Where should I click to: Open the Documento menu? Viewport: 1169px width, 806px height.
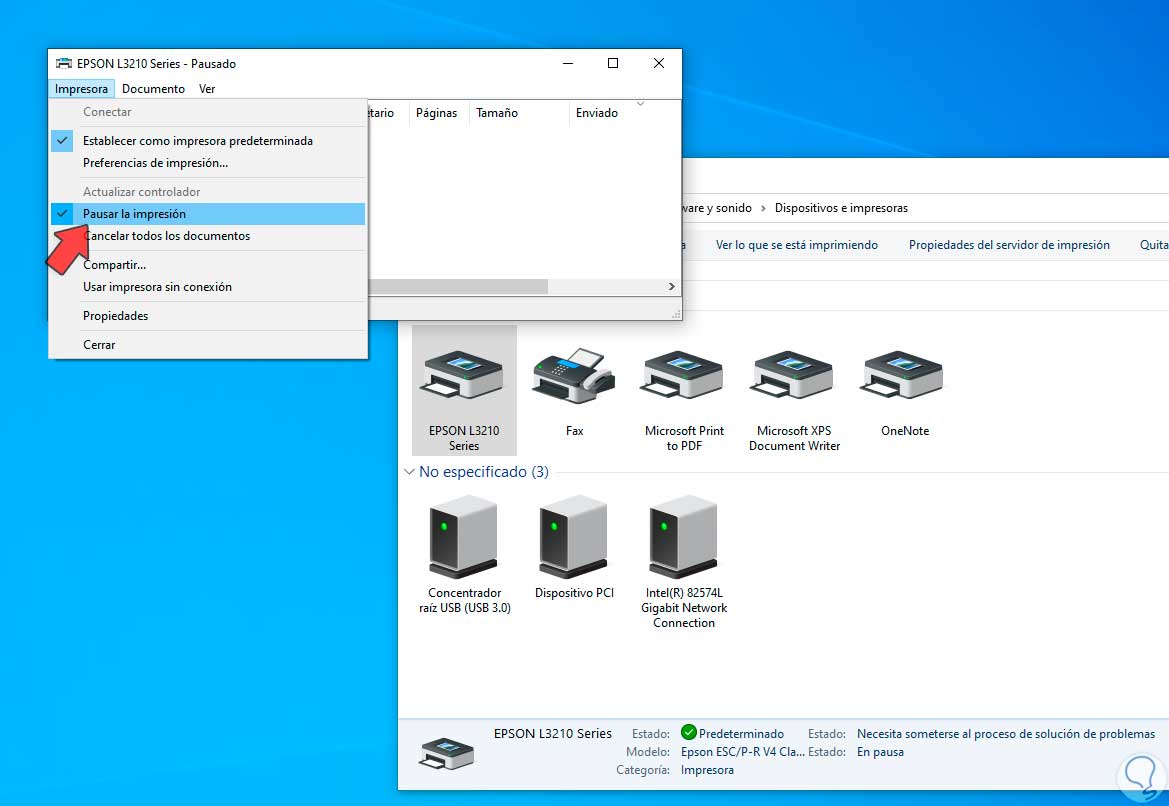tap(153, 89)
